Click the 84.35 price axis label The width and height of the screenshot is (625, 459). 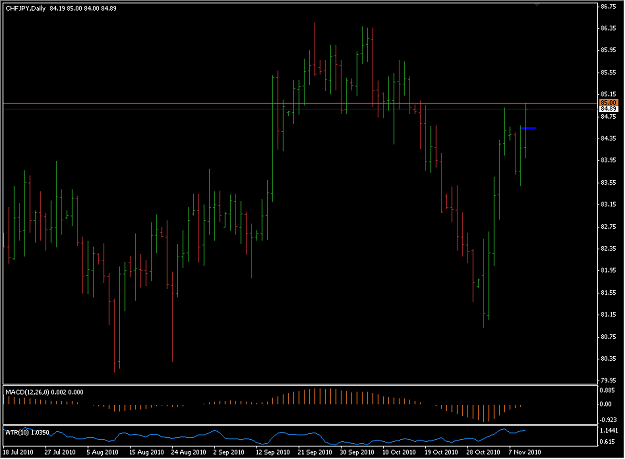pos(608,138)
